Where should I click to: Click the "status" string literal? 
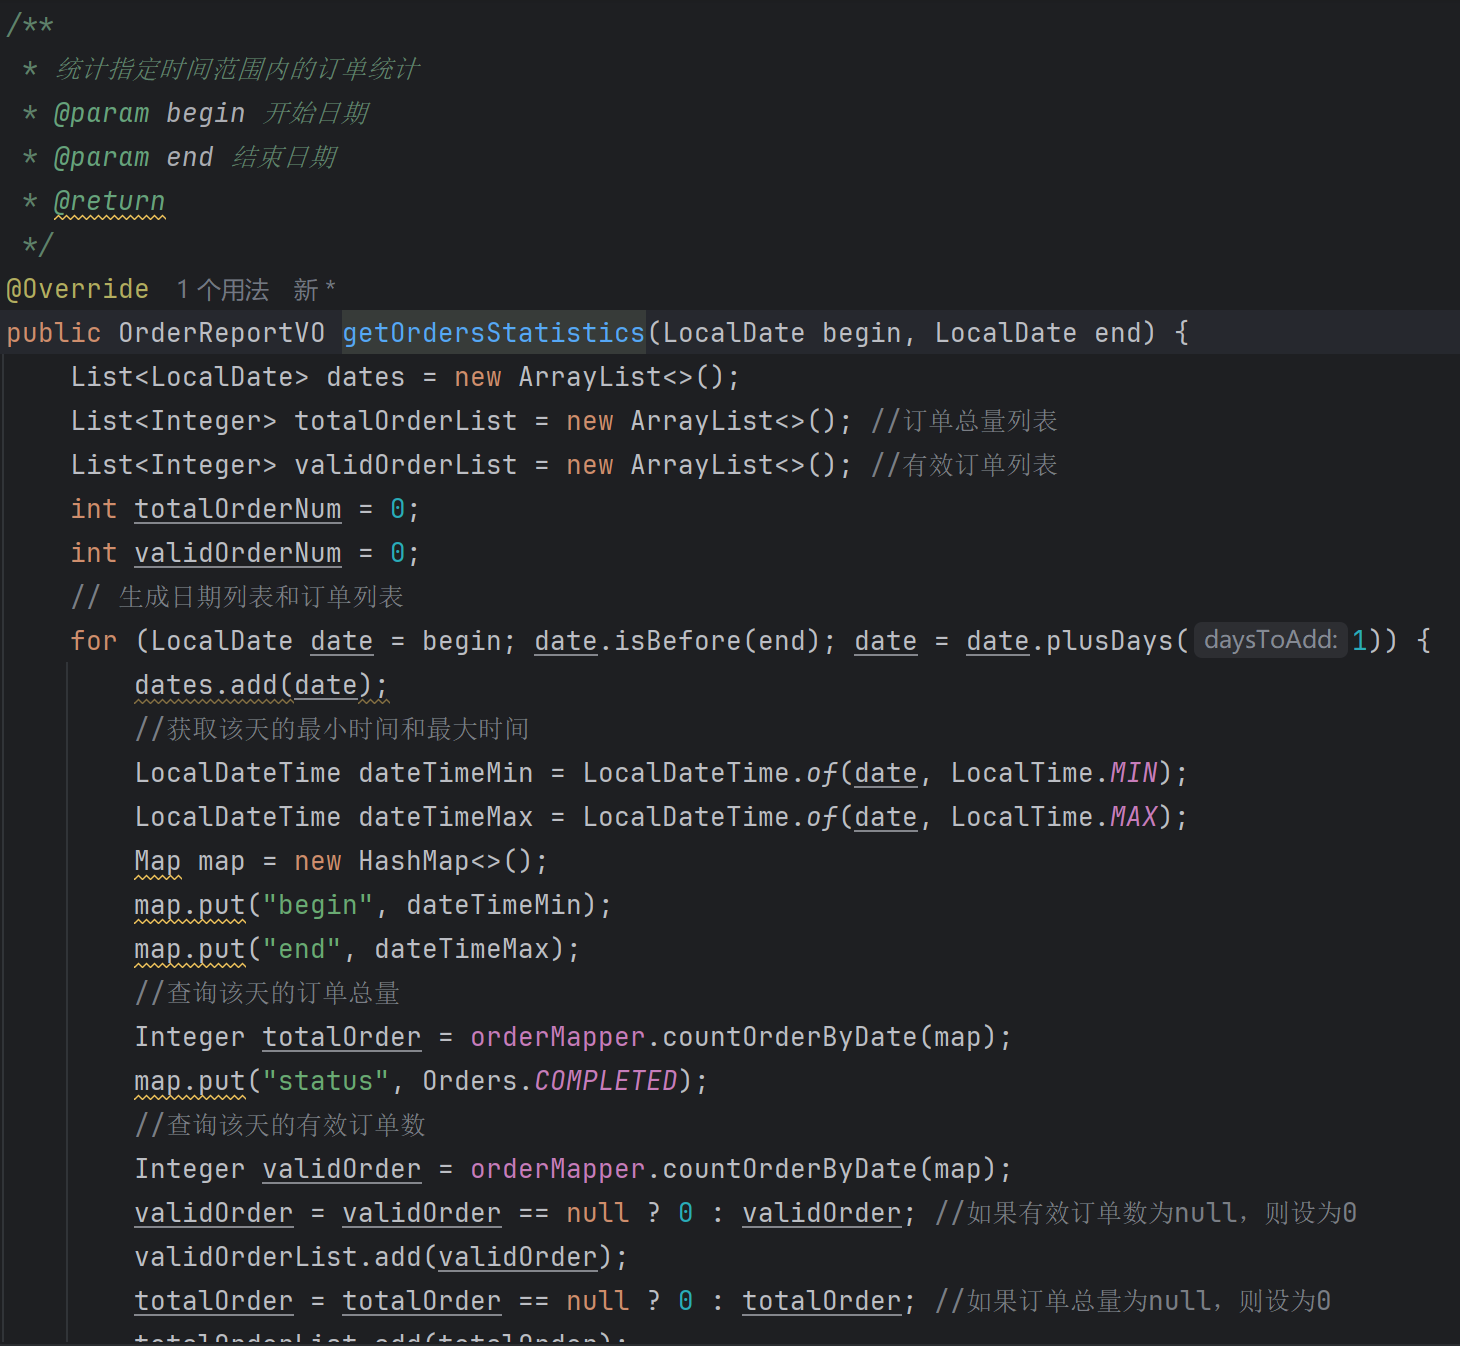[x=326, y=1081]
